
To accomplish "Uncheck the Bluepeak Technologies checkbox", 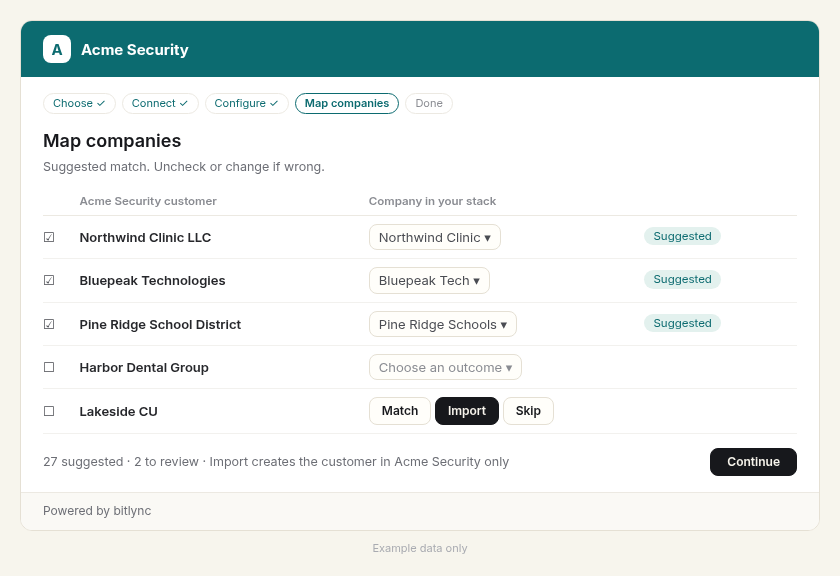I will point(49,280).
